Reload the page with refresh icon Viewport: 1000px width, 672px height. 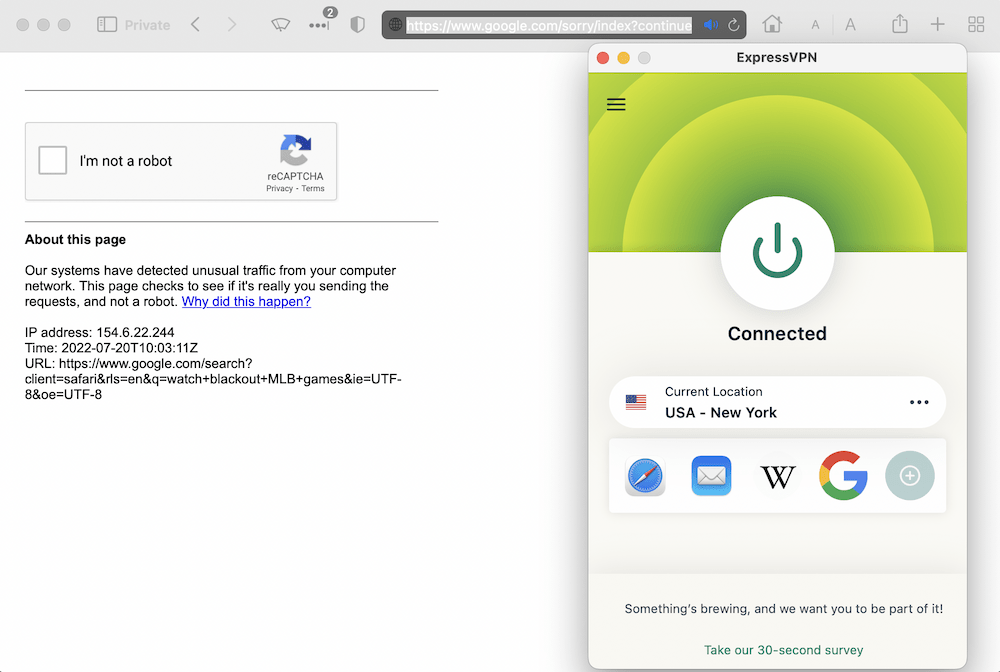point(733,25)
